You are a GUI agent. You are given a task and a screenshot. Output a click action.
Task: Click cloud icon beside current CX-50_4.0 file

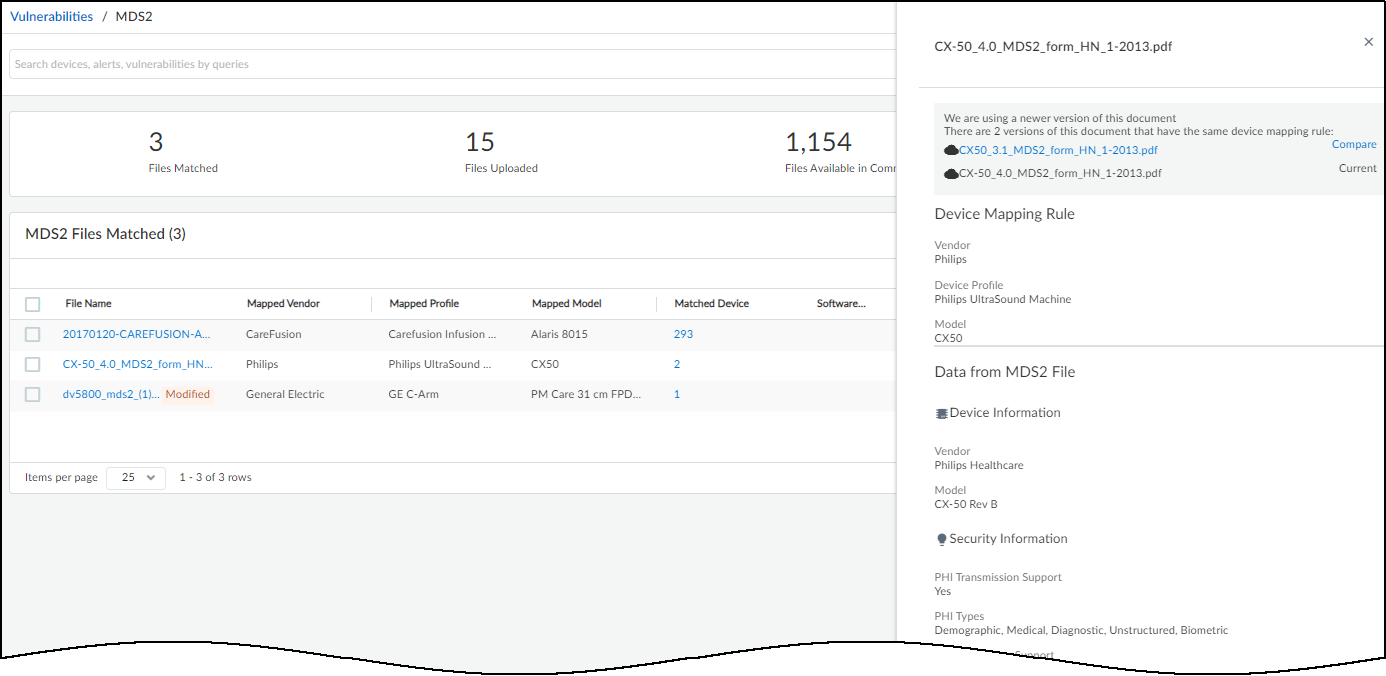951,173
